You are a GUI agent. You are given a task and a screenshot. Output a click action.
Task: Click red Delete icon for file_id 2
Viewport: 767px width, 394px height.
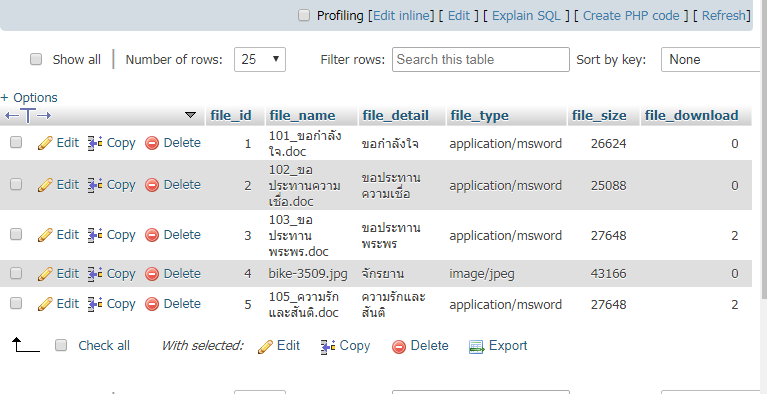pos(152,185)
